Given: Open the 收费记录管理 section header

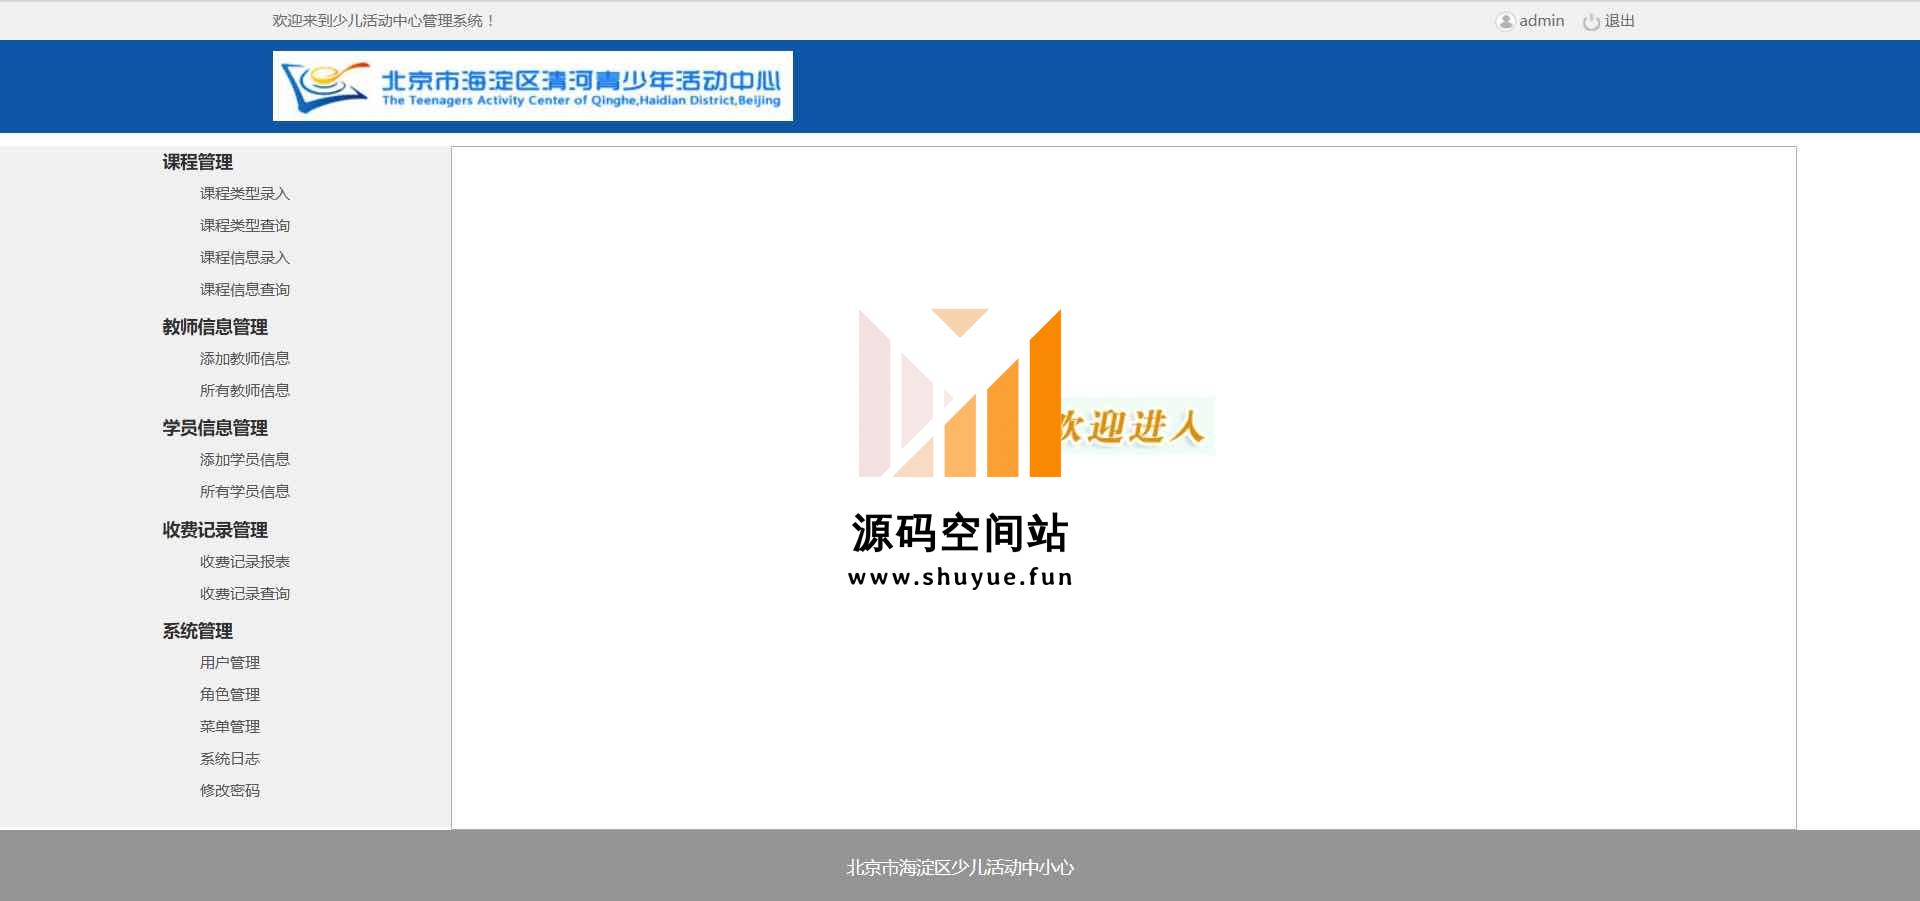Looking at the screenshot, I should click(x=215, y=530).
